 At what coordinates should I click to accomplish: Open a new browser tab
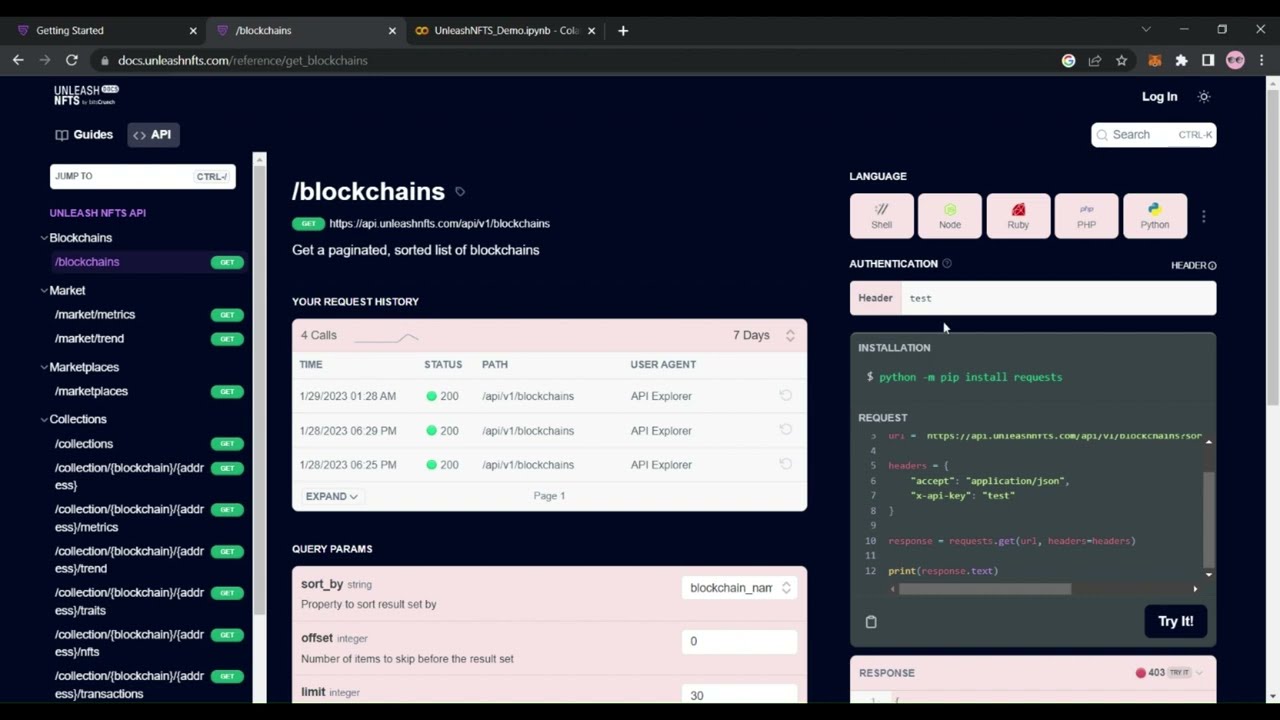pos(623,30)
